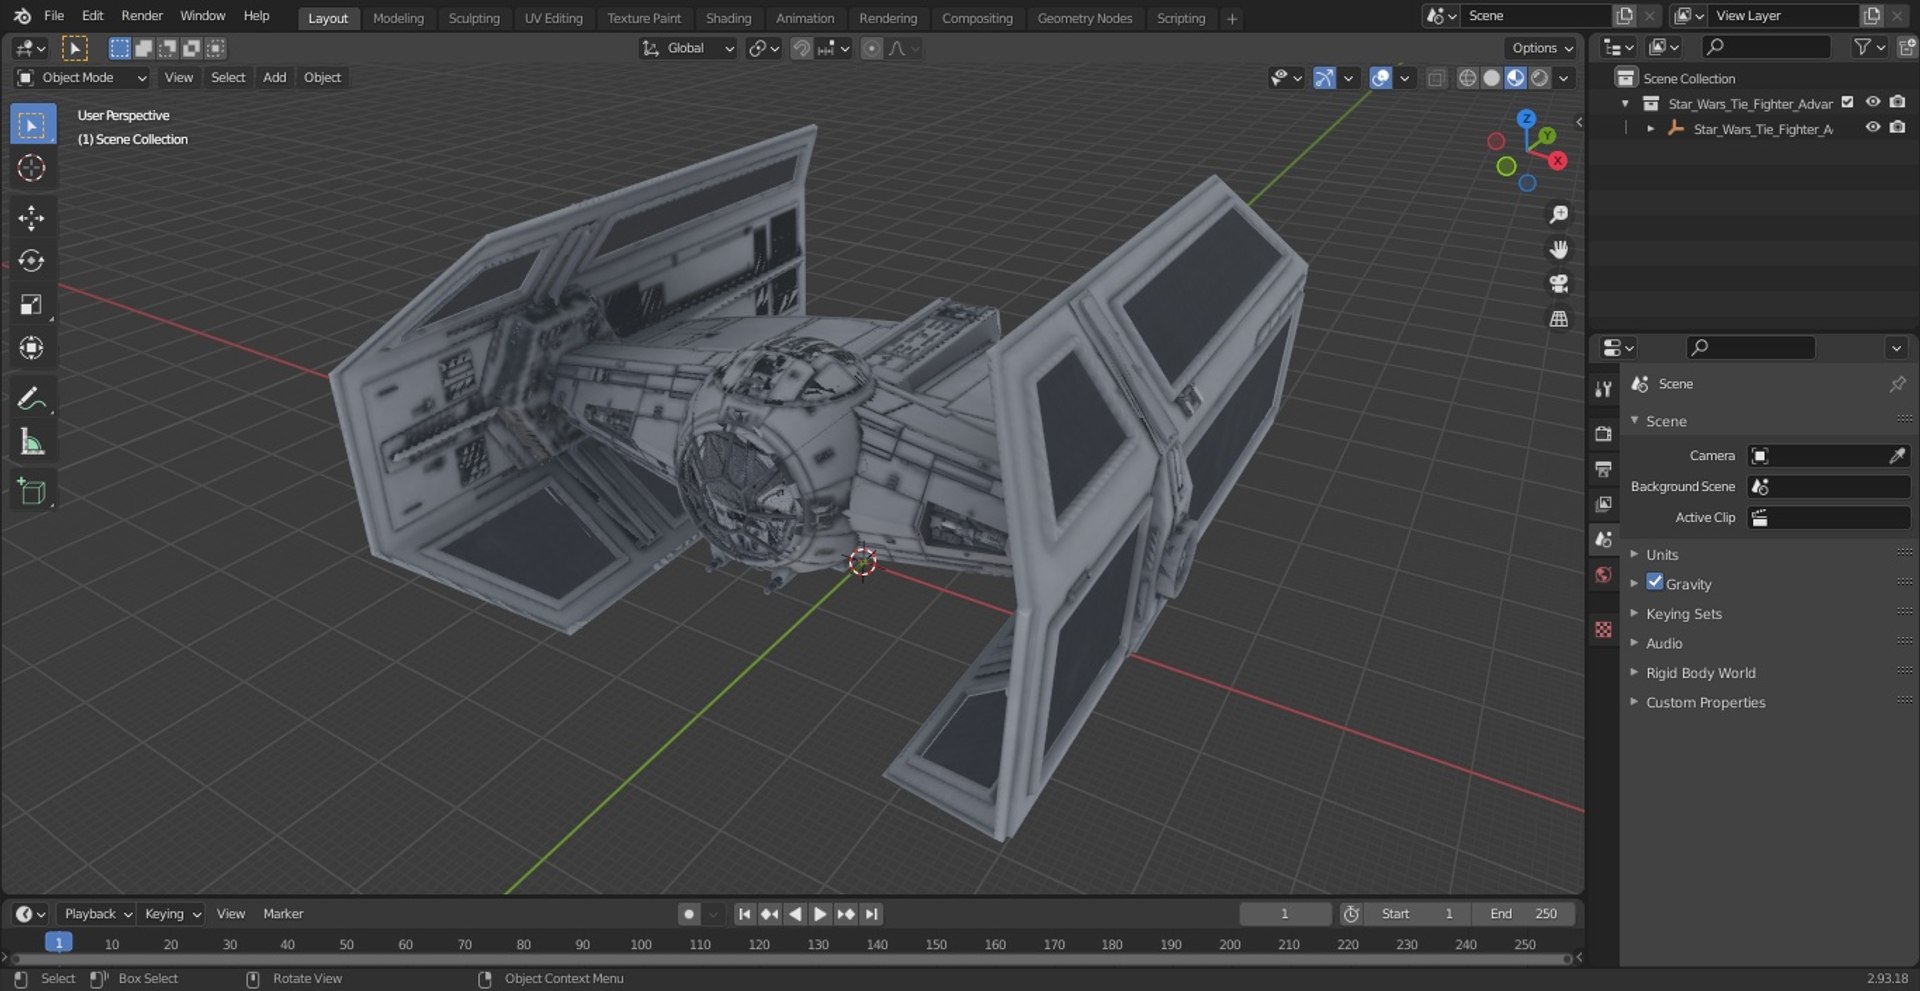The width and height of the screenshot is (1920, 991).
Task: Click the camera eyedropper icon
Action: point(1897,456)
